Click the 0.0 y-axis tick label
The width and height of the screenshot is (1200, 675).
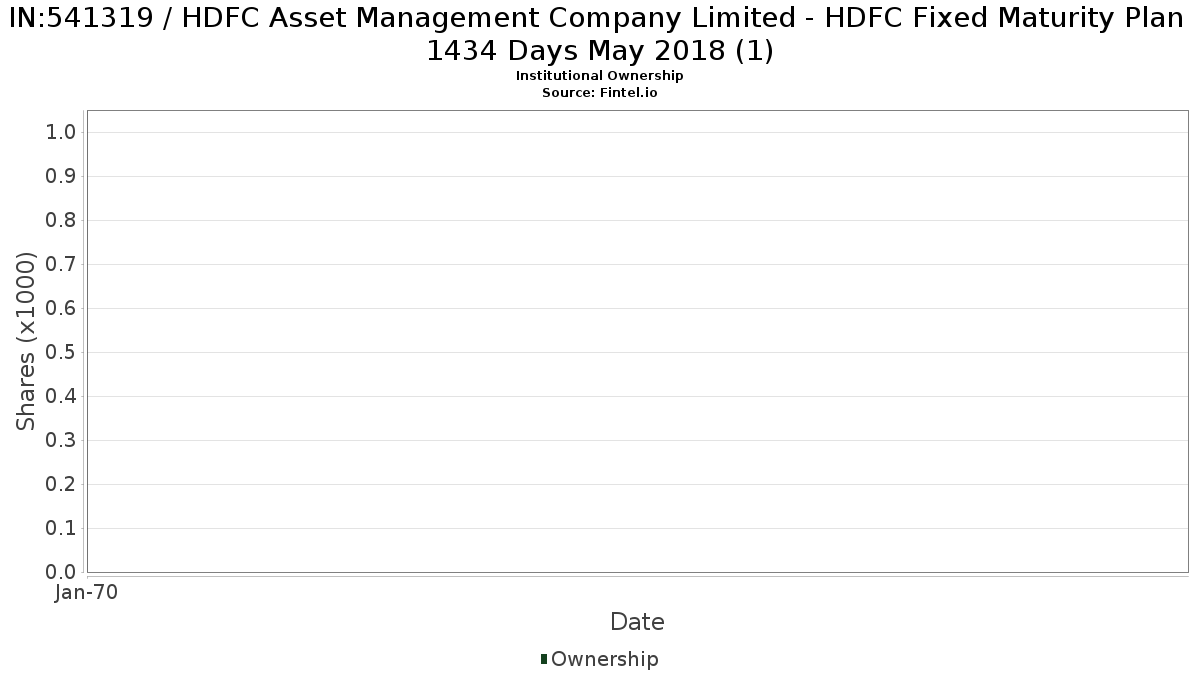[62, 572]
